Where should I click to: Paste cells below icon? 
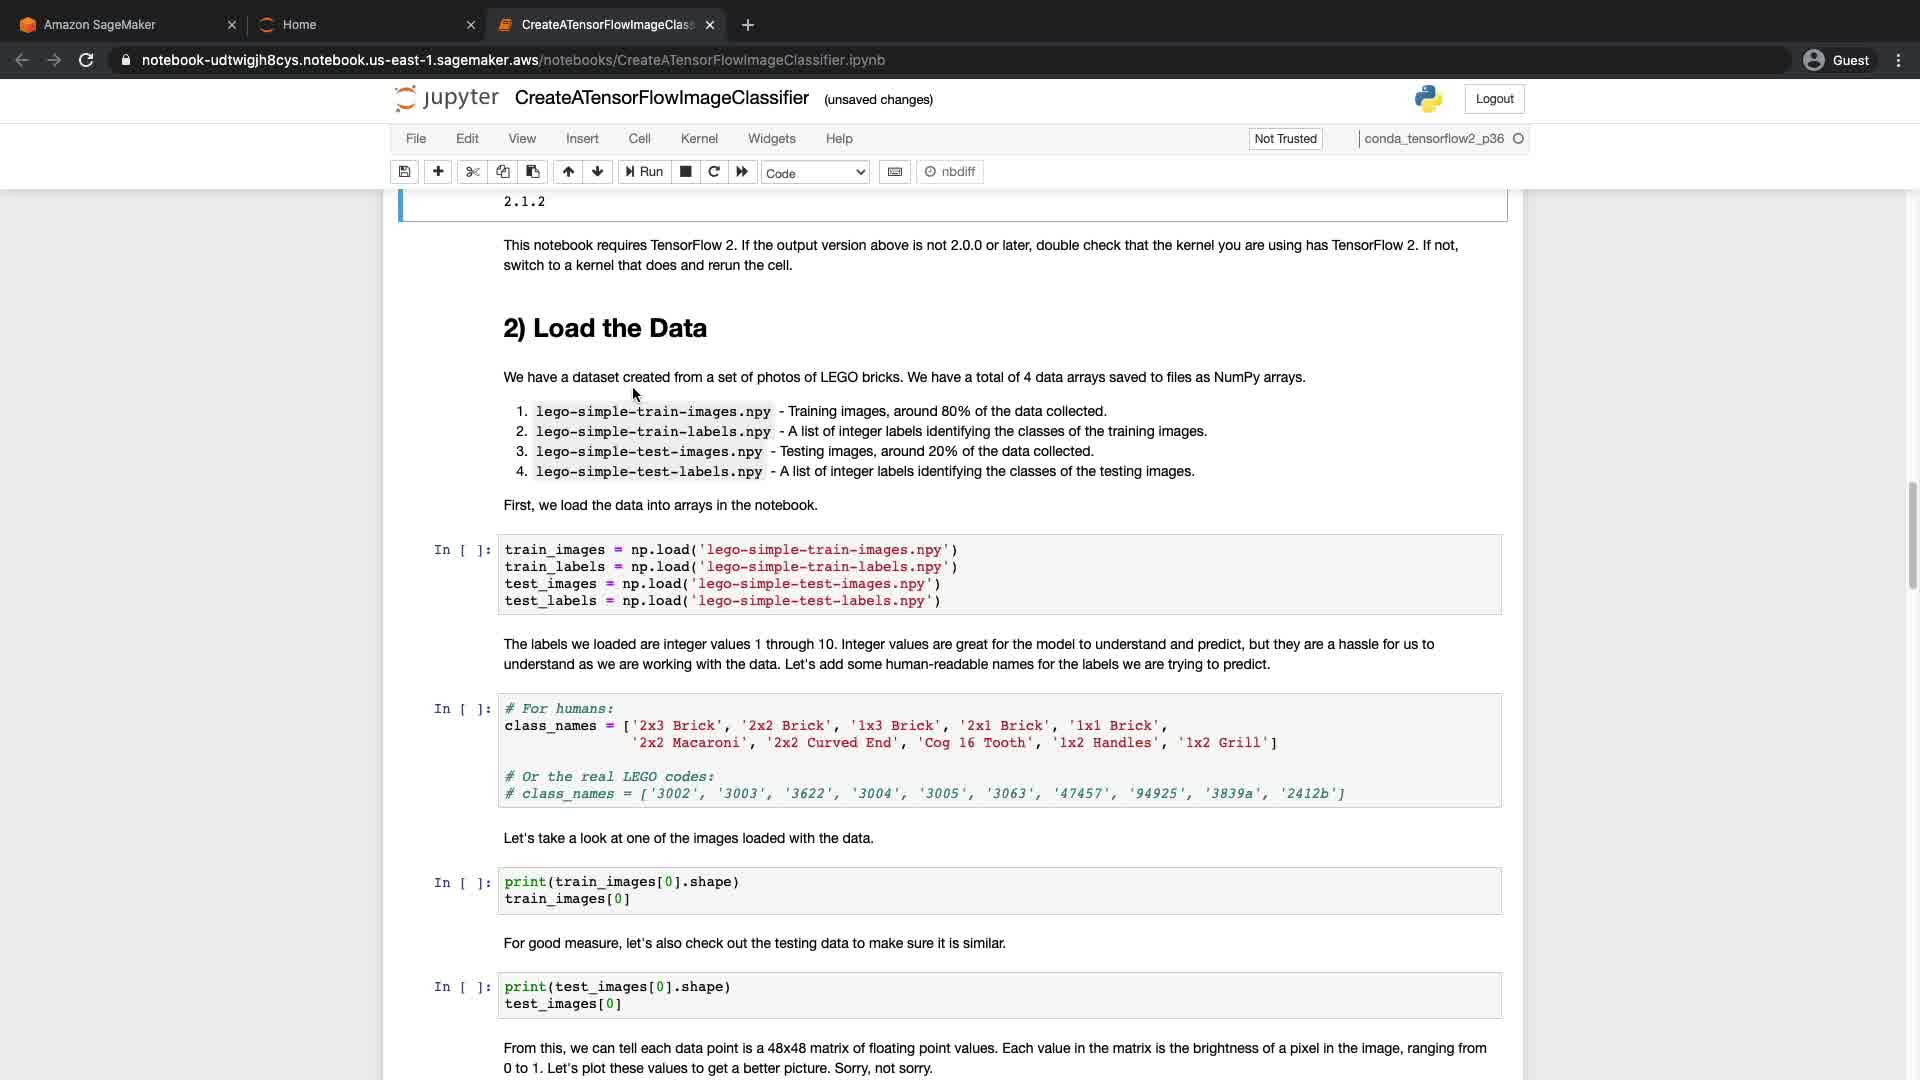click(x=533, y=172)
